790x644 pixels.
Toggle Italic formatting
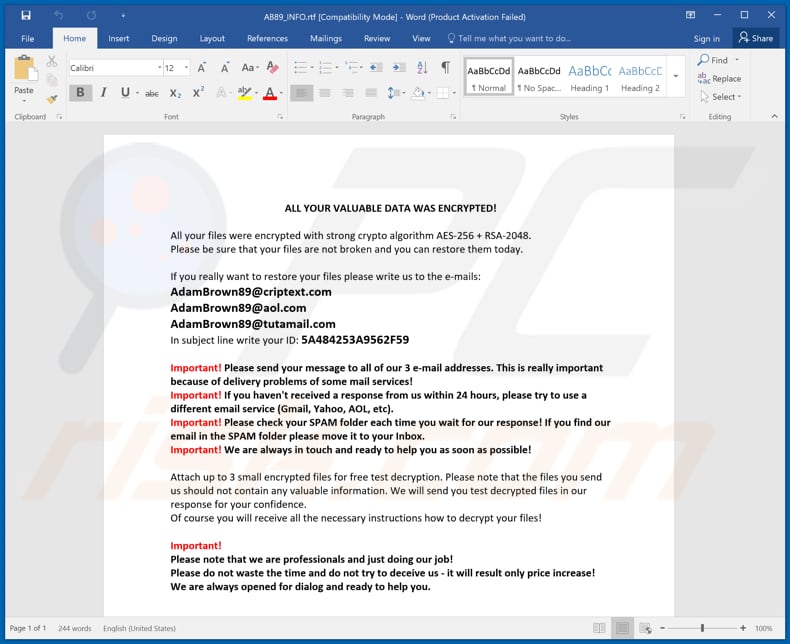[104, 93]
